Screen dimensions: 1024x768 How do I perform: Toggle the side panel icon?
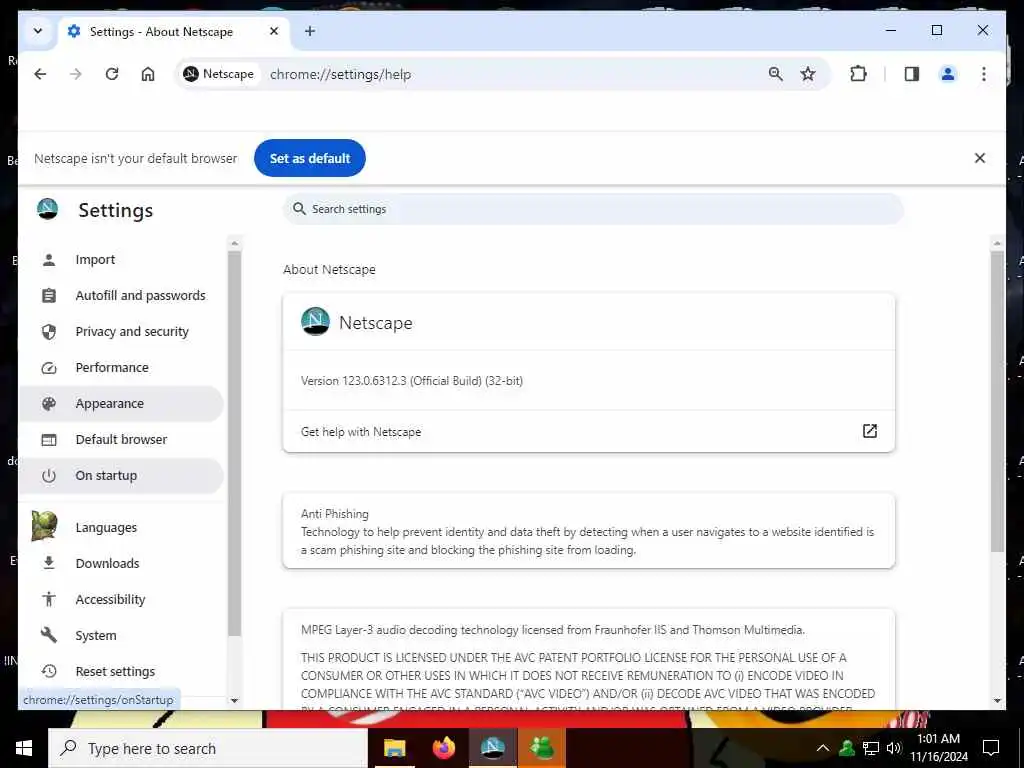[912, 74]
